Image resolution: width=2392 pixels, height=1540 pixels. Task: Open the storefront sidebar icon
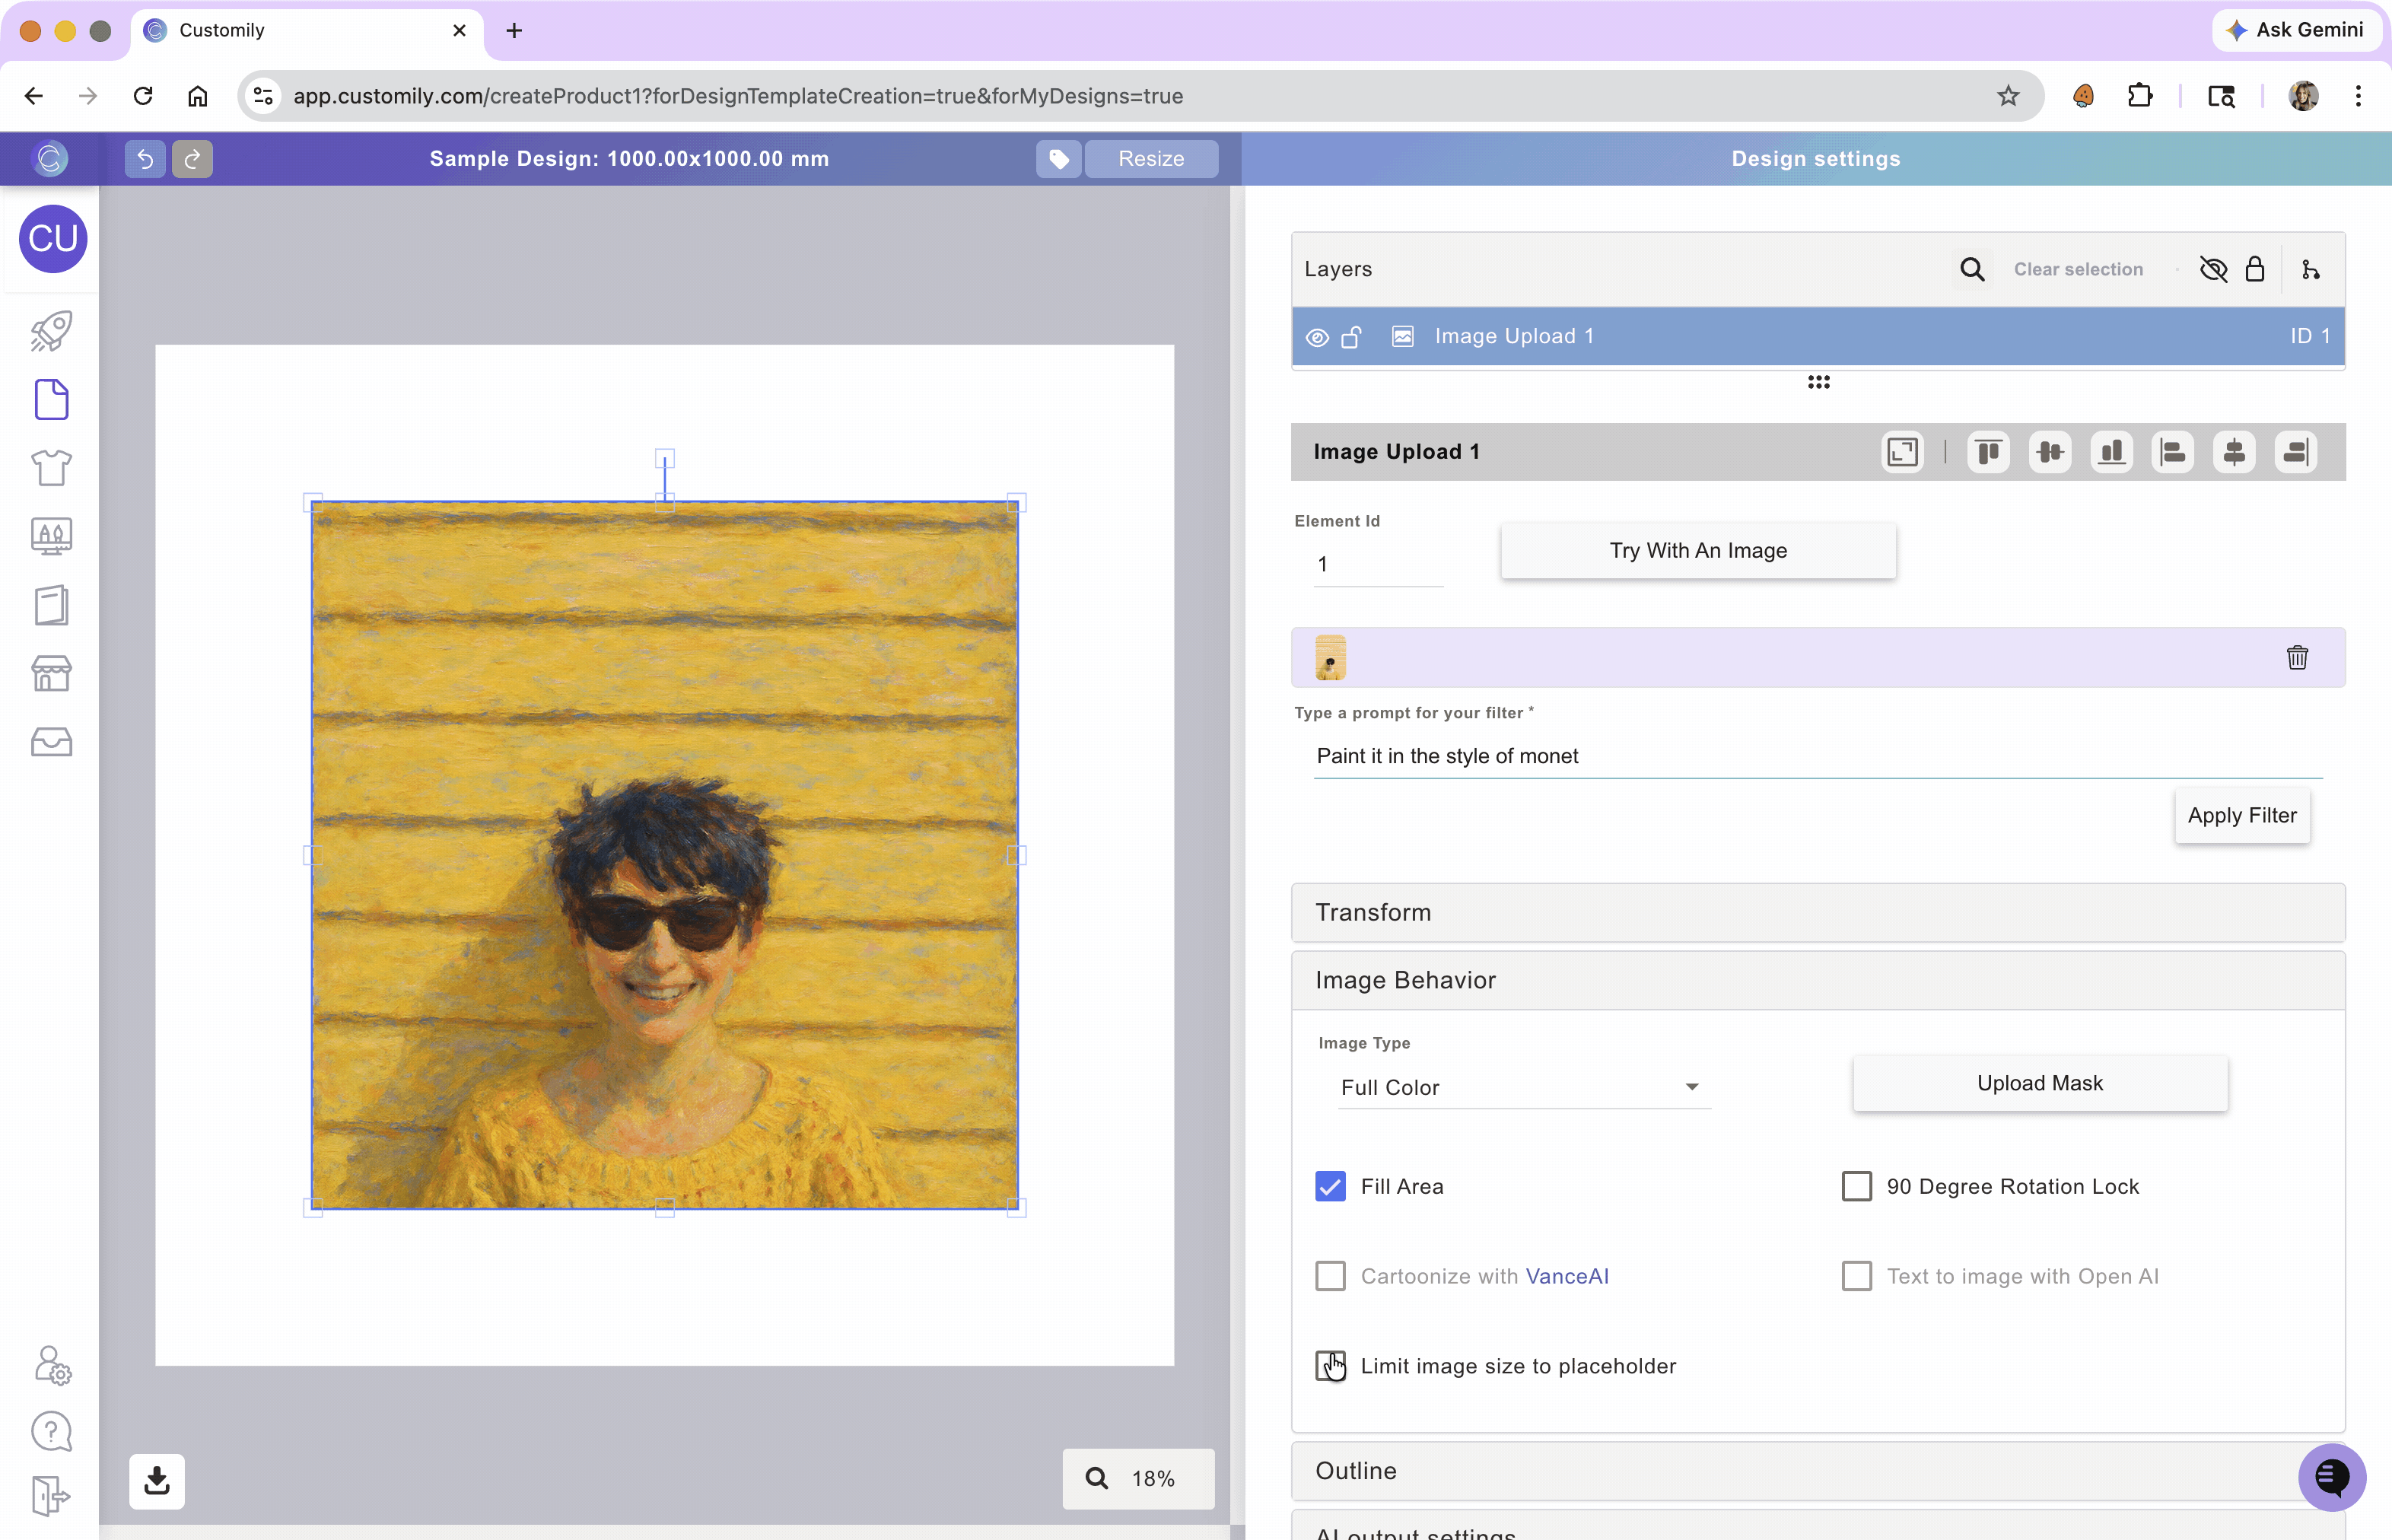click(x=51, y=673)
